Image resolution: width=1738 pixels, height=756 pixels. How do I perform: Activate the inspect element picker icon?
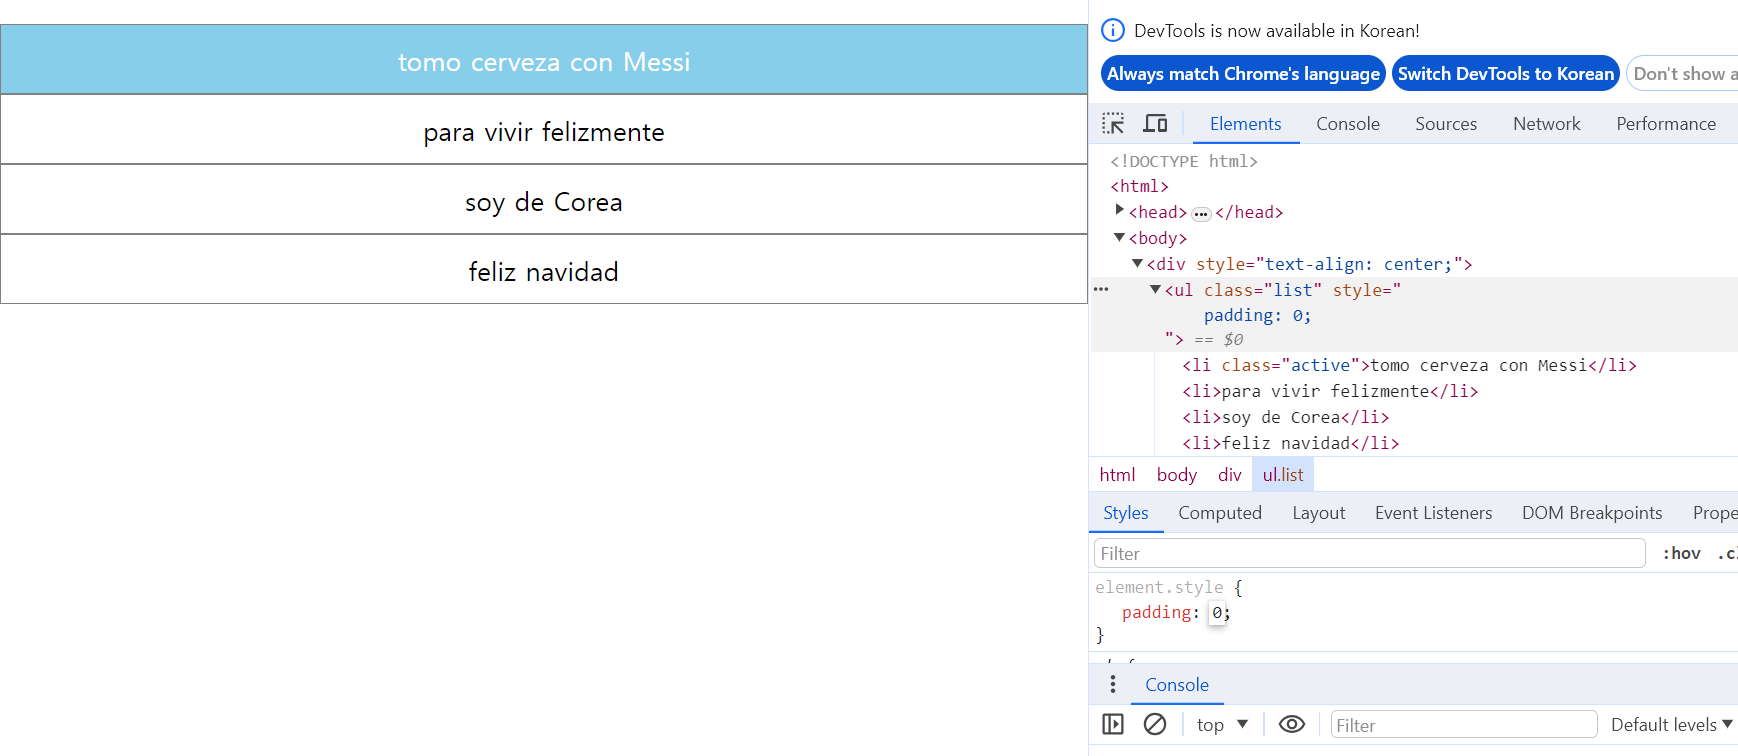[x=1113, y=123]
